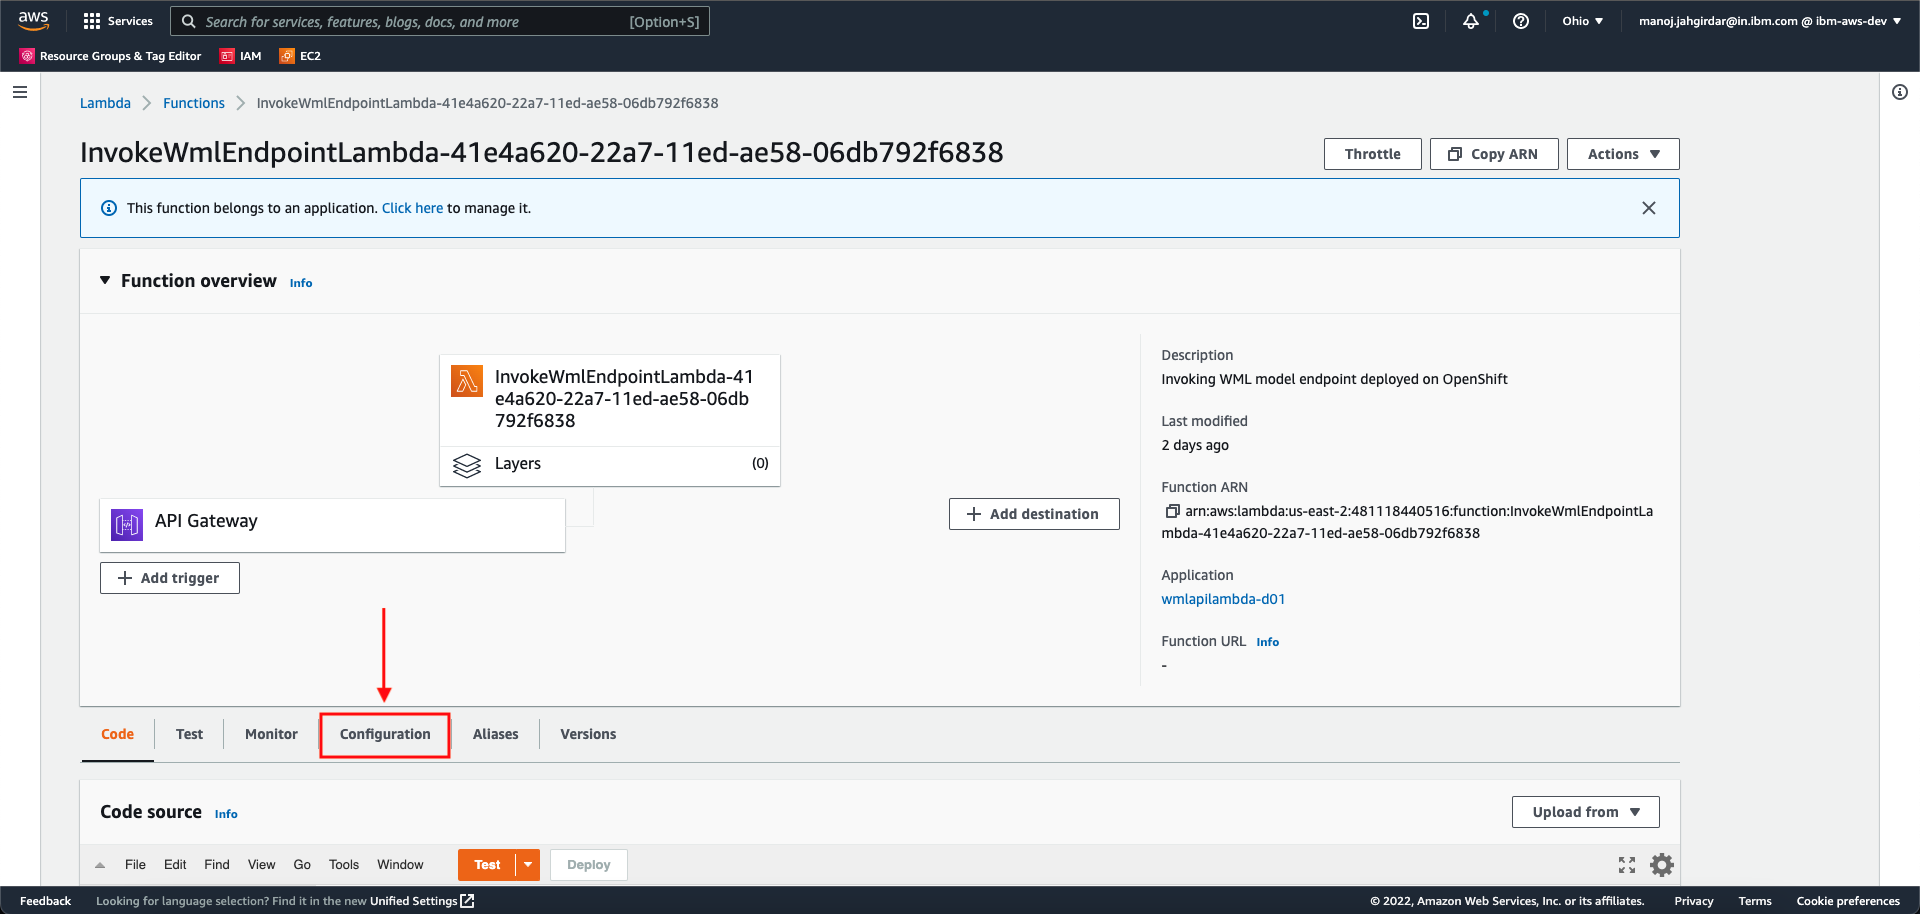Open the View menu in code editor

pos(262,865)
